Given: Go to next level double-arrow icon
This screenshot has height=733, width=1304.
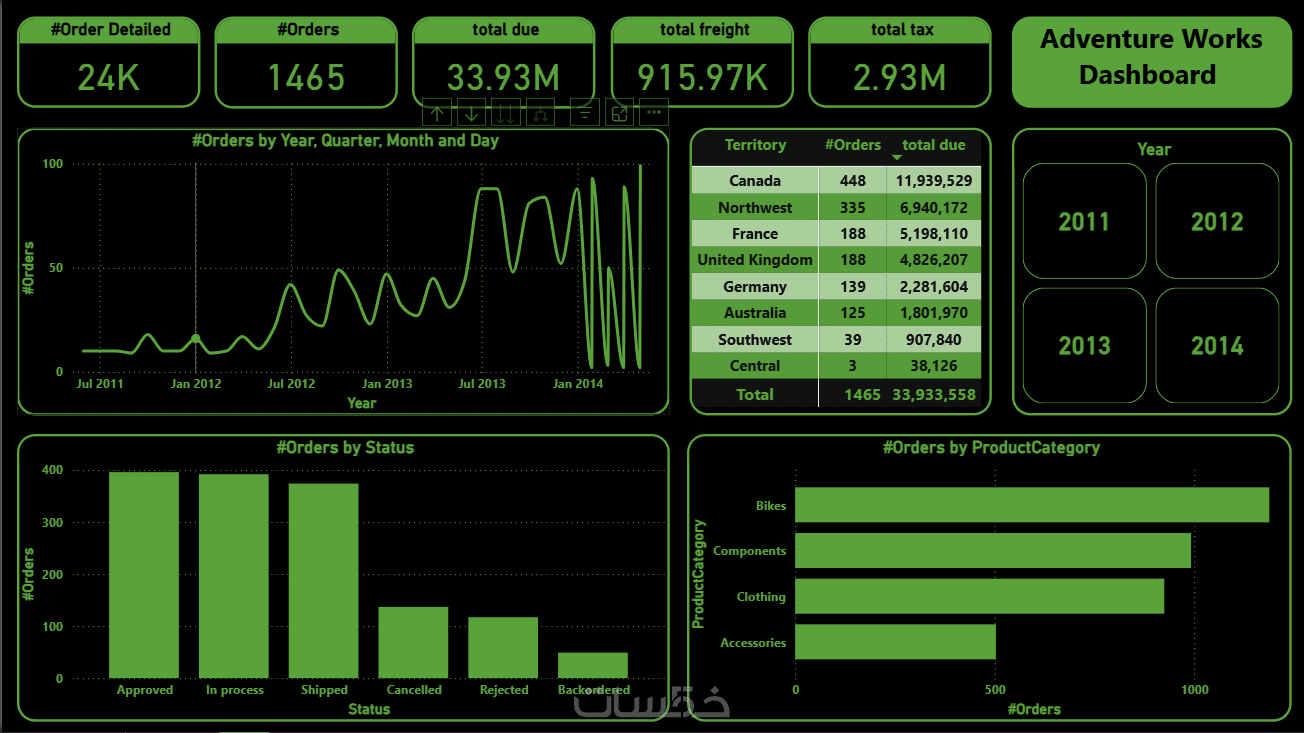Looking at the screenshot, I should coord(505,112).
